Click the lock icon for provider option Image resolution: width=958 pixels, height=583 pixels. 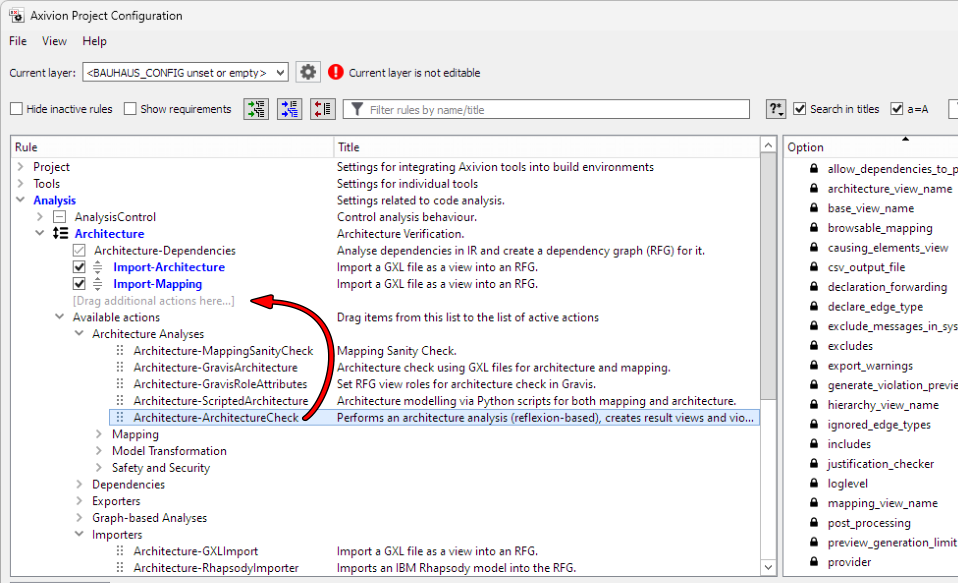coord(814,561)
